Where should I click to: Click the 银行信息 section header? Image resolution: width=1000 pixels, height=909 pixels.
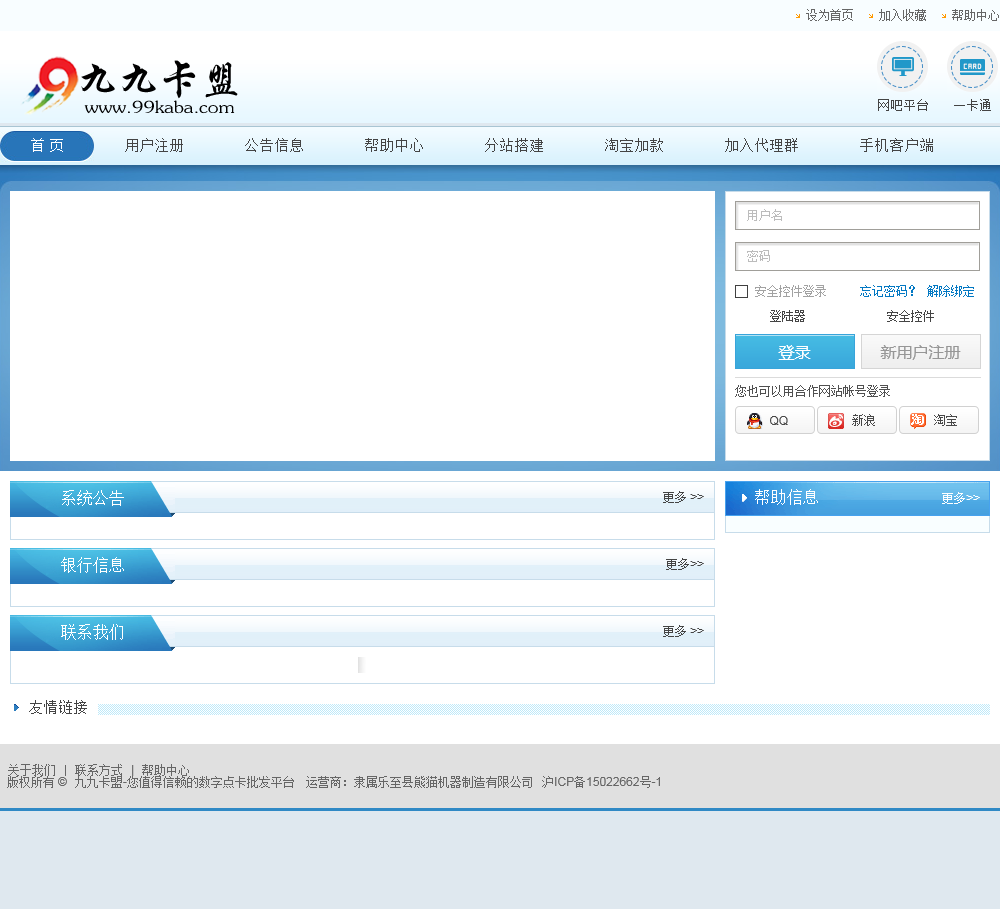coord(92,565)
